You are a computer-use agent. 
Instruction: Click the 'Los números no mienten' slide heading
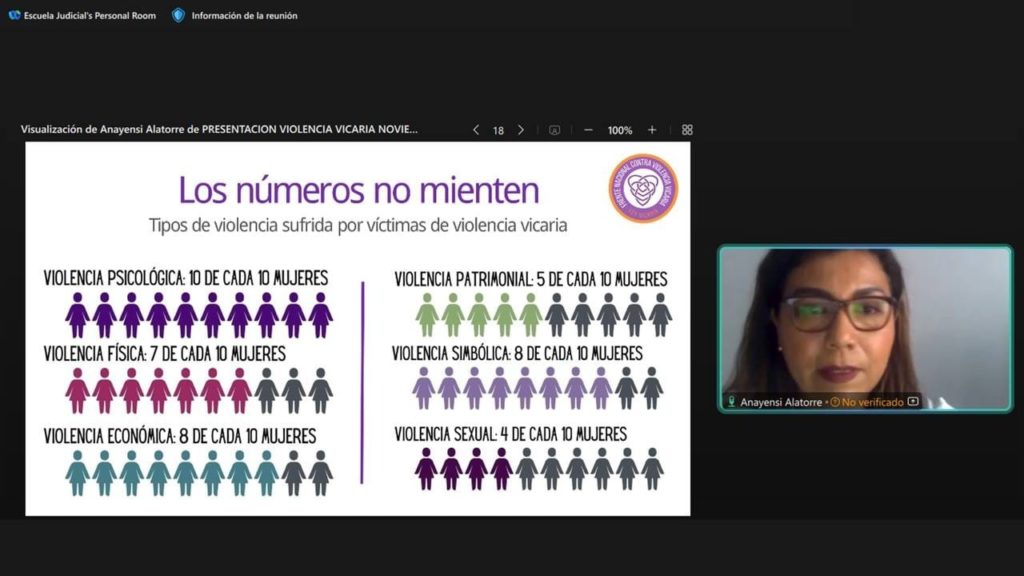pos(358,190)
